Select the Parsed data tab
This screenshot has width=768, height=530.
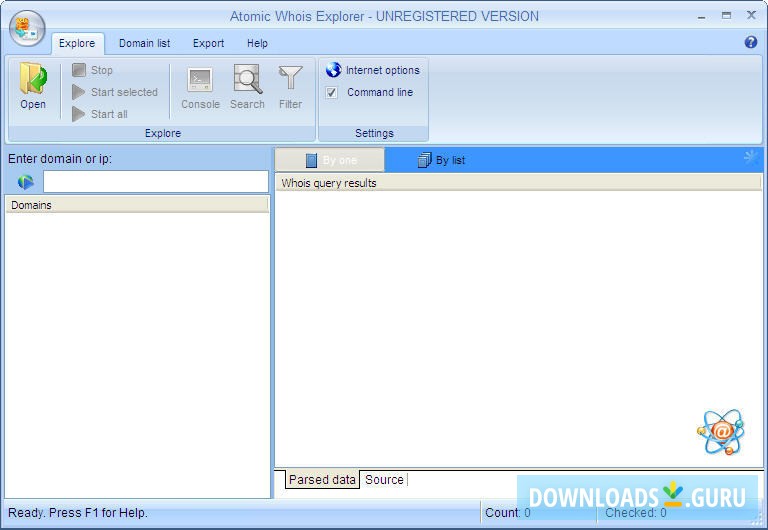pos(322,480)
